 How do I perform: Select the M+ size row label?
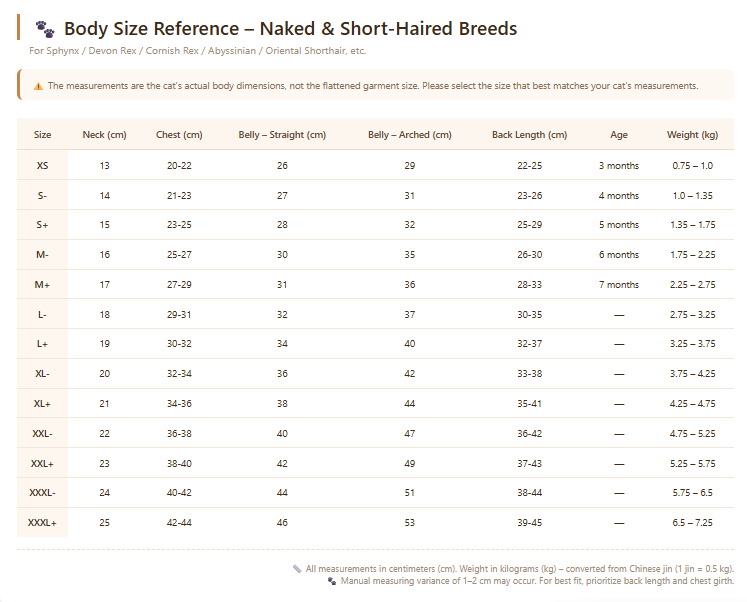42,284
